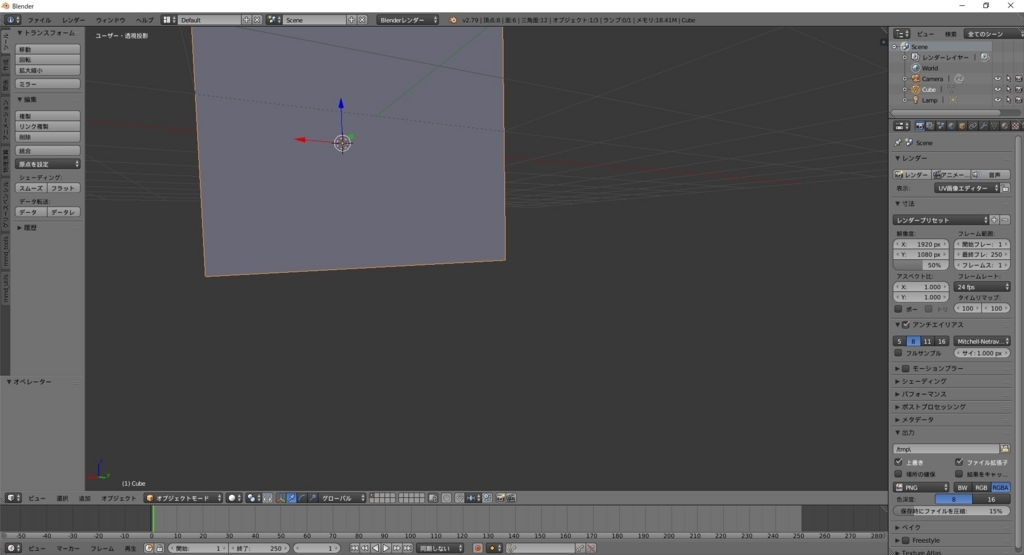The image size is (1024, 555).
Task: Open the mesh data properties tab
Action: [x=994, y=126]
